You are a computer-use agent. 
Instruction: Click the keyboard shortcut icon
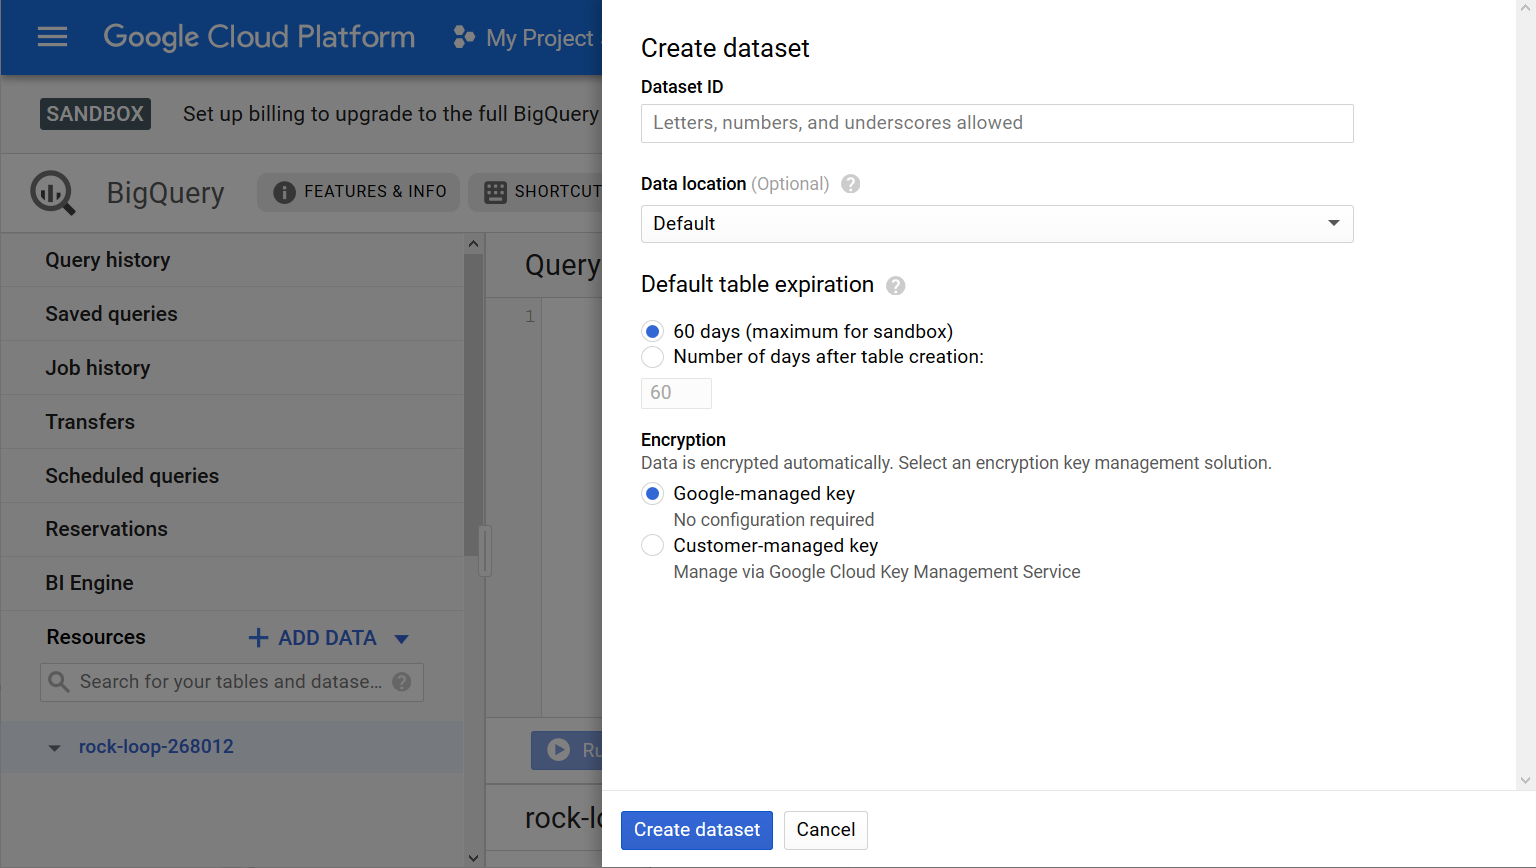(495, 192)
